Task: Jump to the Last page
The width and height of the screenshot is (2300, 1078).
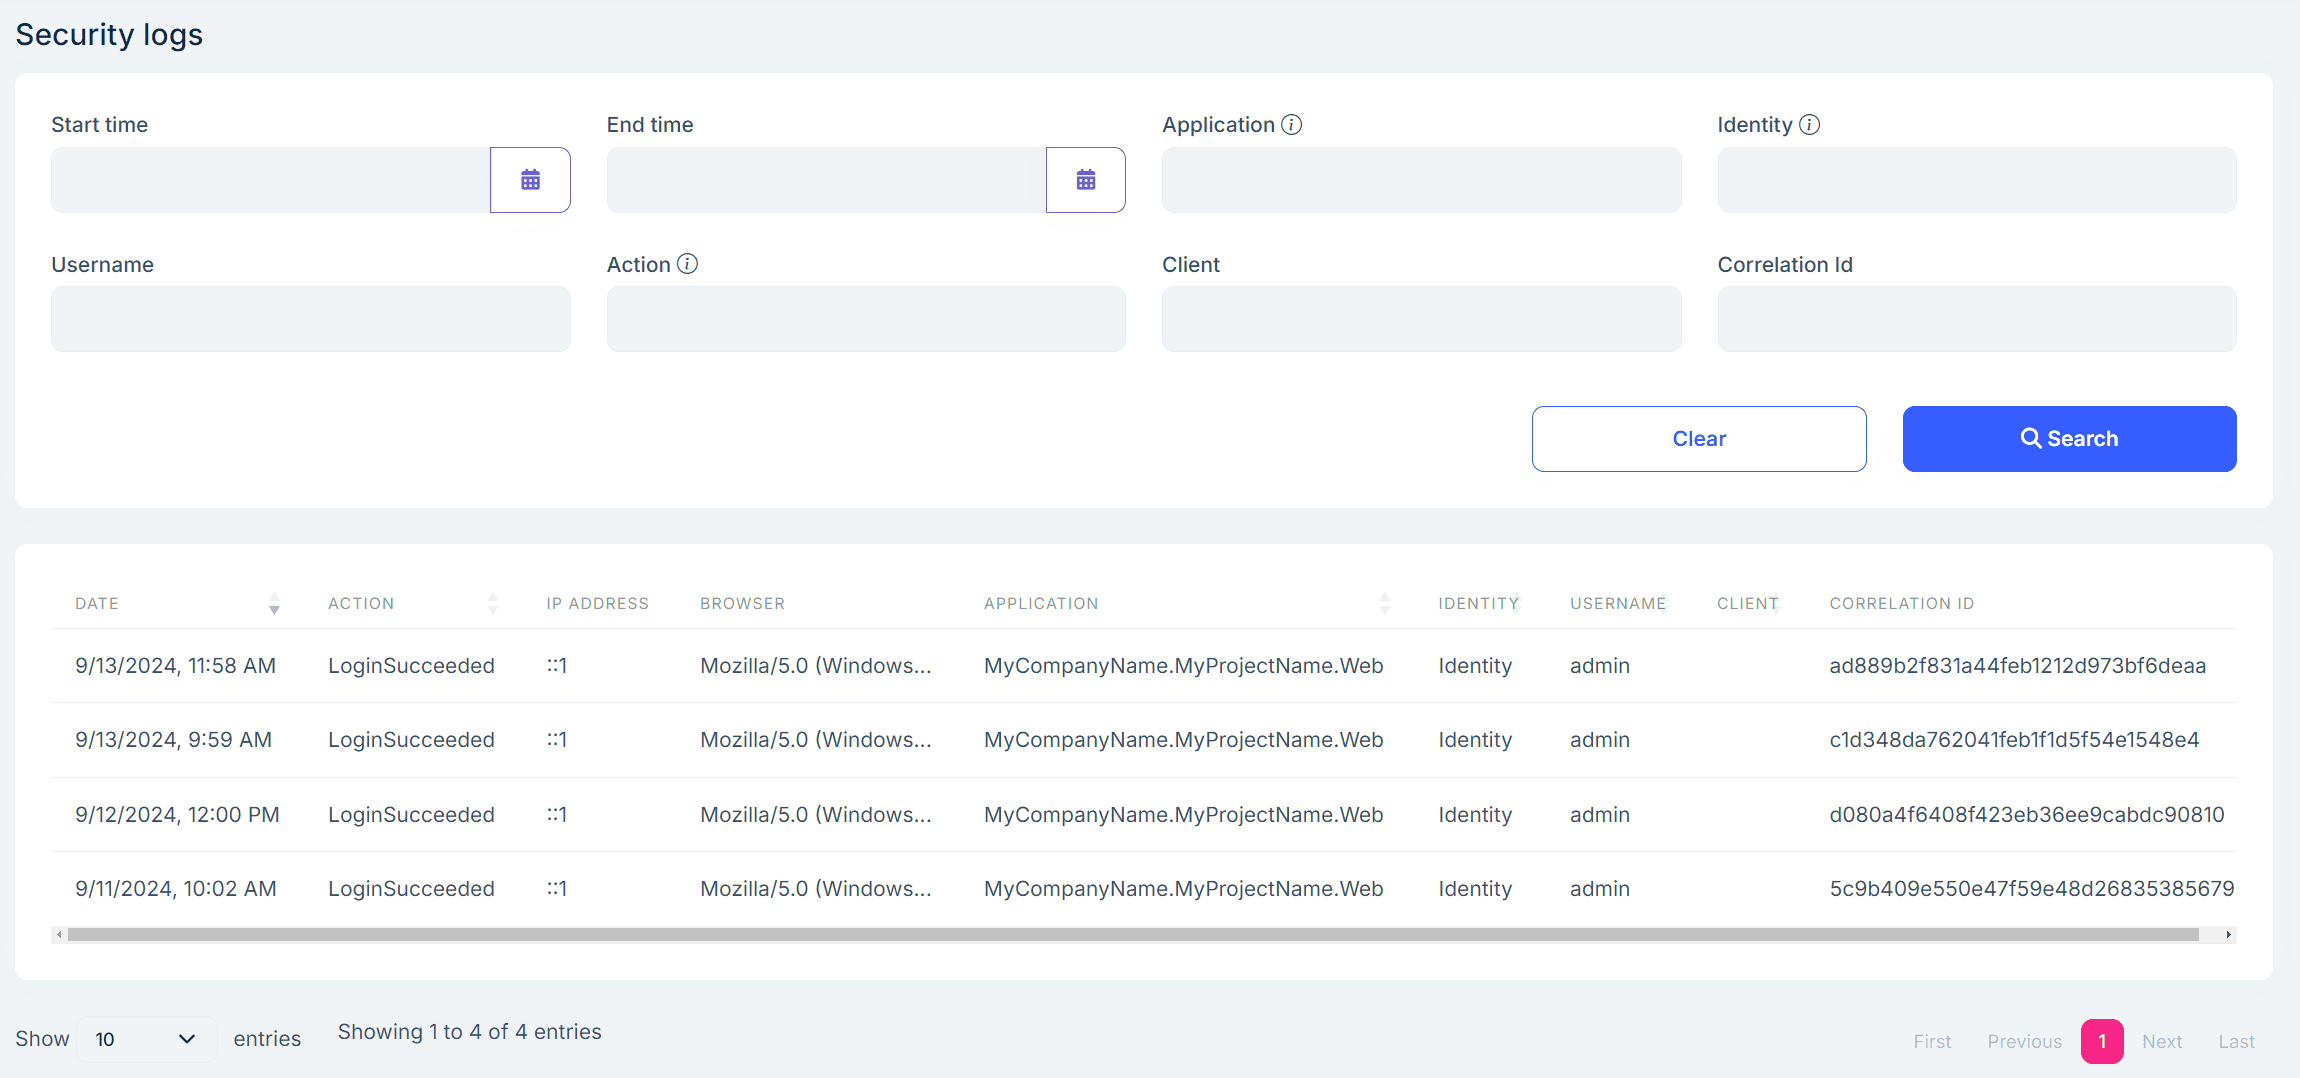Action: (2236, 1041)
